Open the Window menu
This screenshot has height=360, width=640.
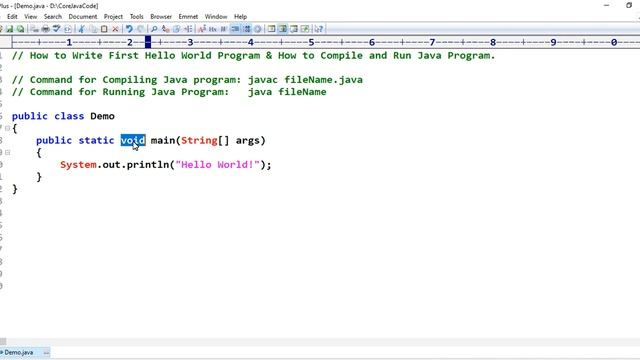pyautogui.click(x=216, y=17)
